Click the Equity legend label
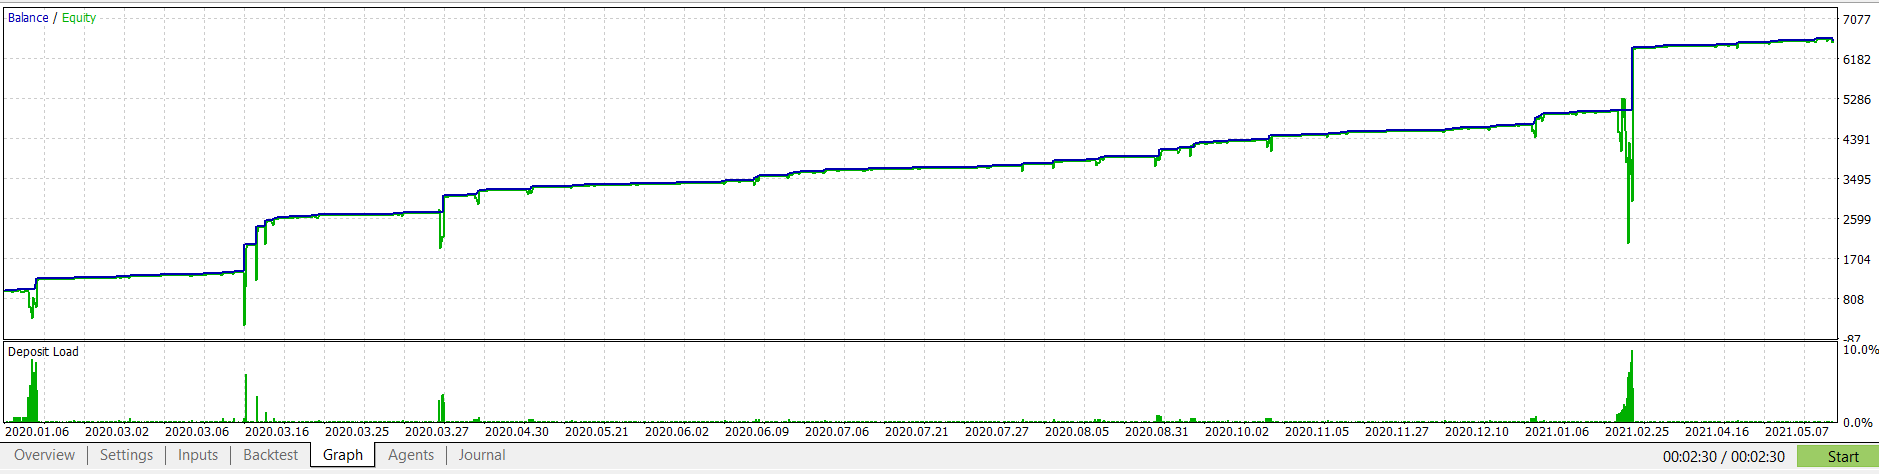The image size is (1879, 474). tap(79, 18)
